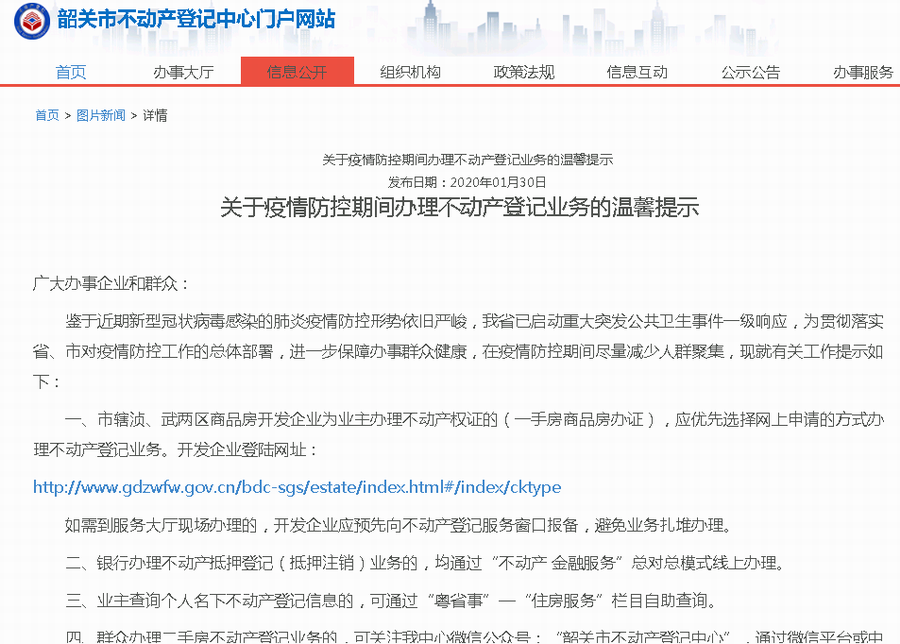Click the line starting 二、银行办理不动产抵押登记
This screenshot has width=900, height=644.
click(425, 563)
